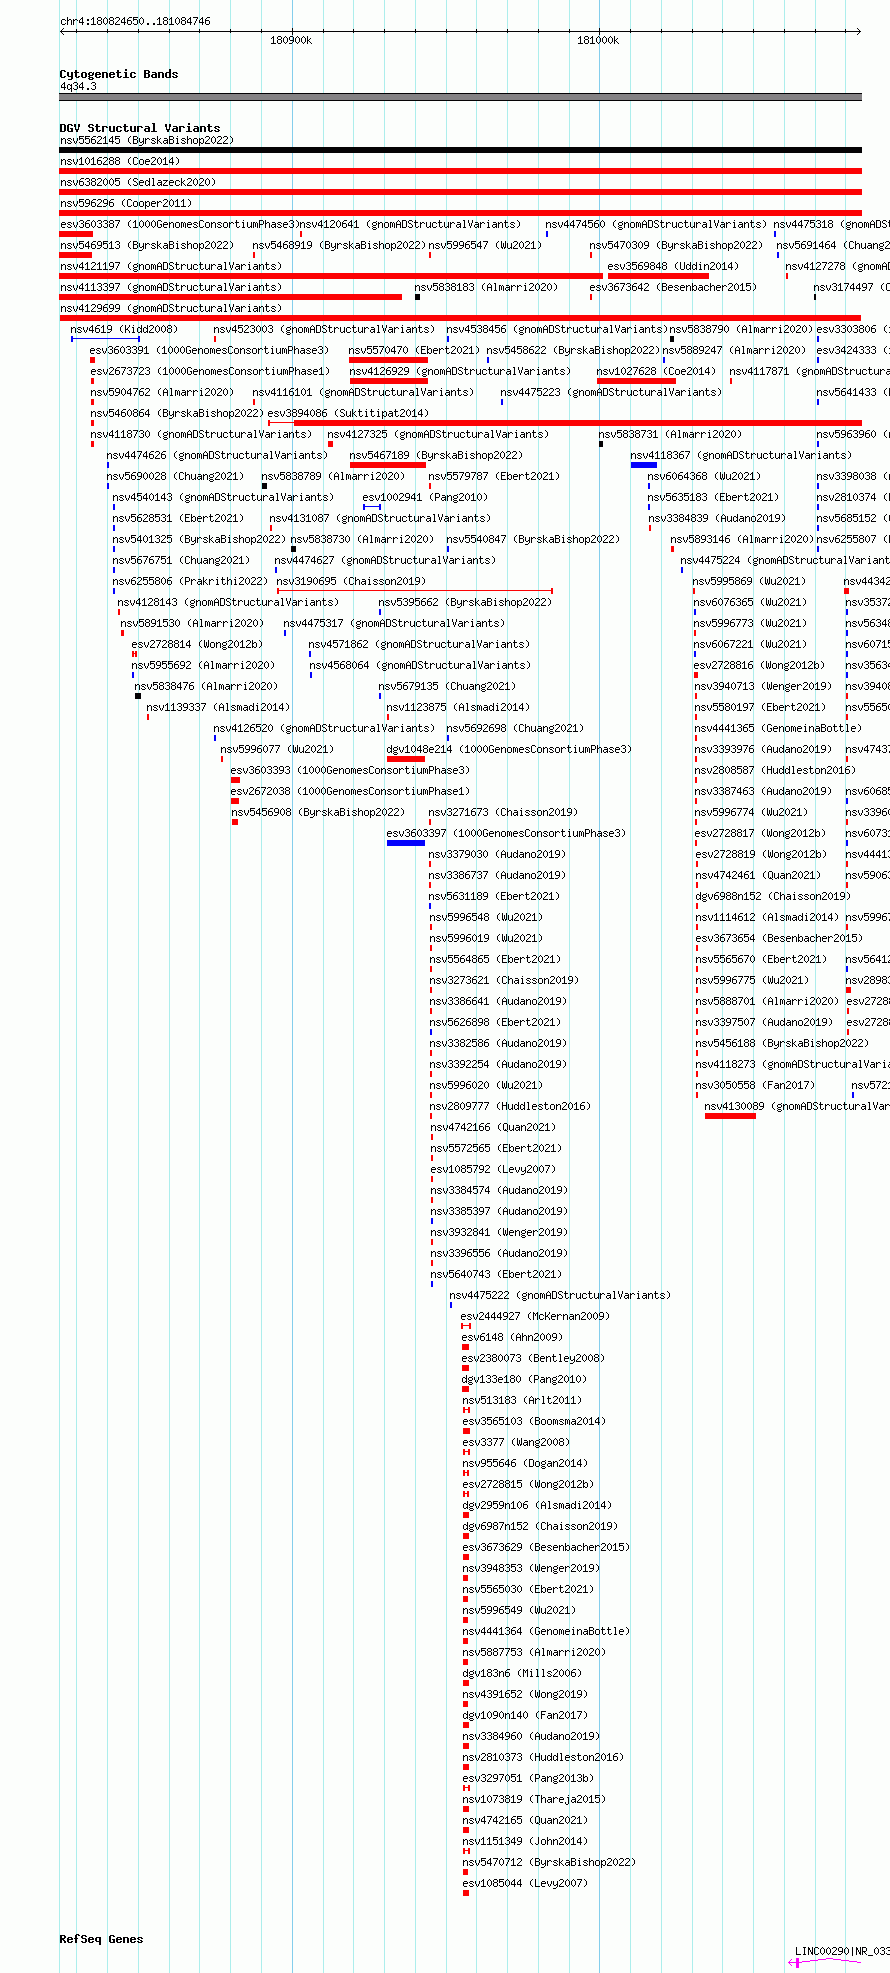Click the nsv5456908 (ByrskaBishop2022) label
The image size is (890, 1973).
tap(318, 812)
